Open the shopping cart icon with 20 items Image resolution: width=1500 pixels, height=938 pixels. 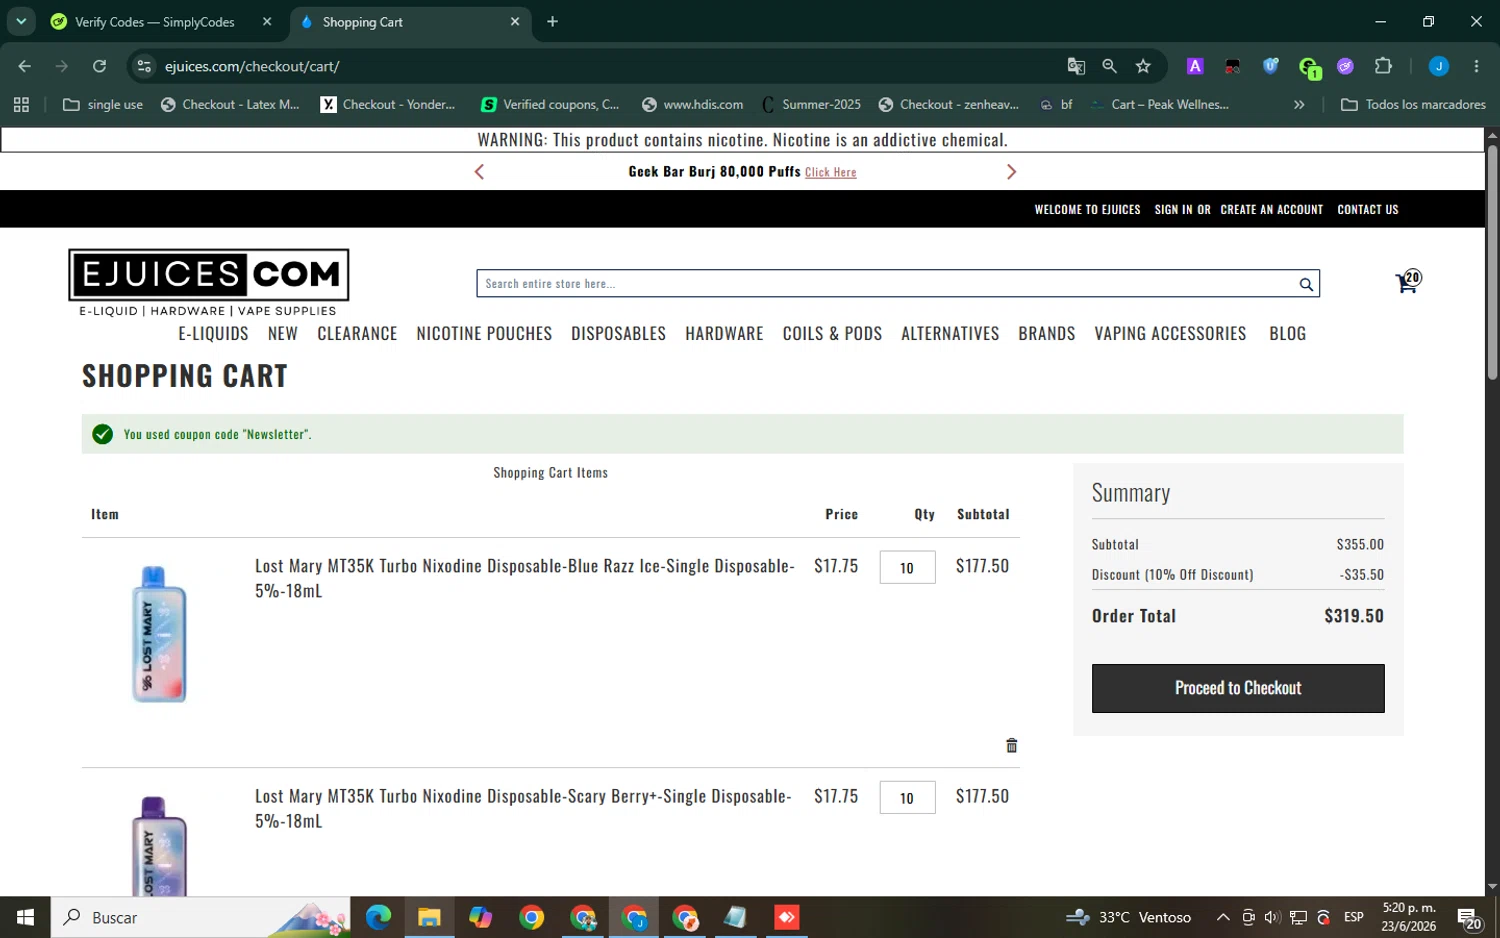tap(1408, 282)
